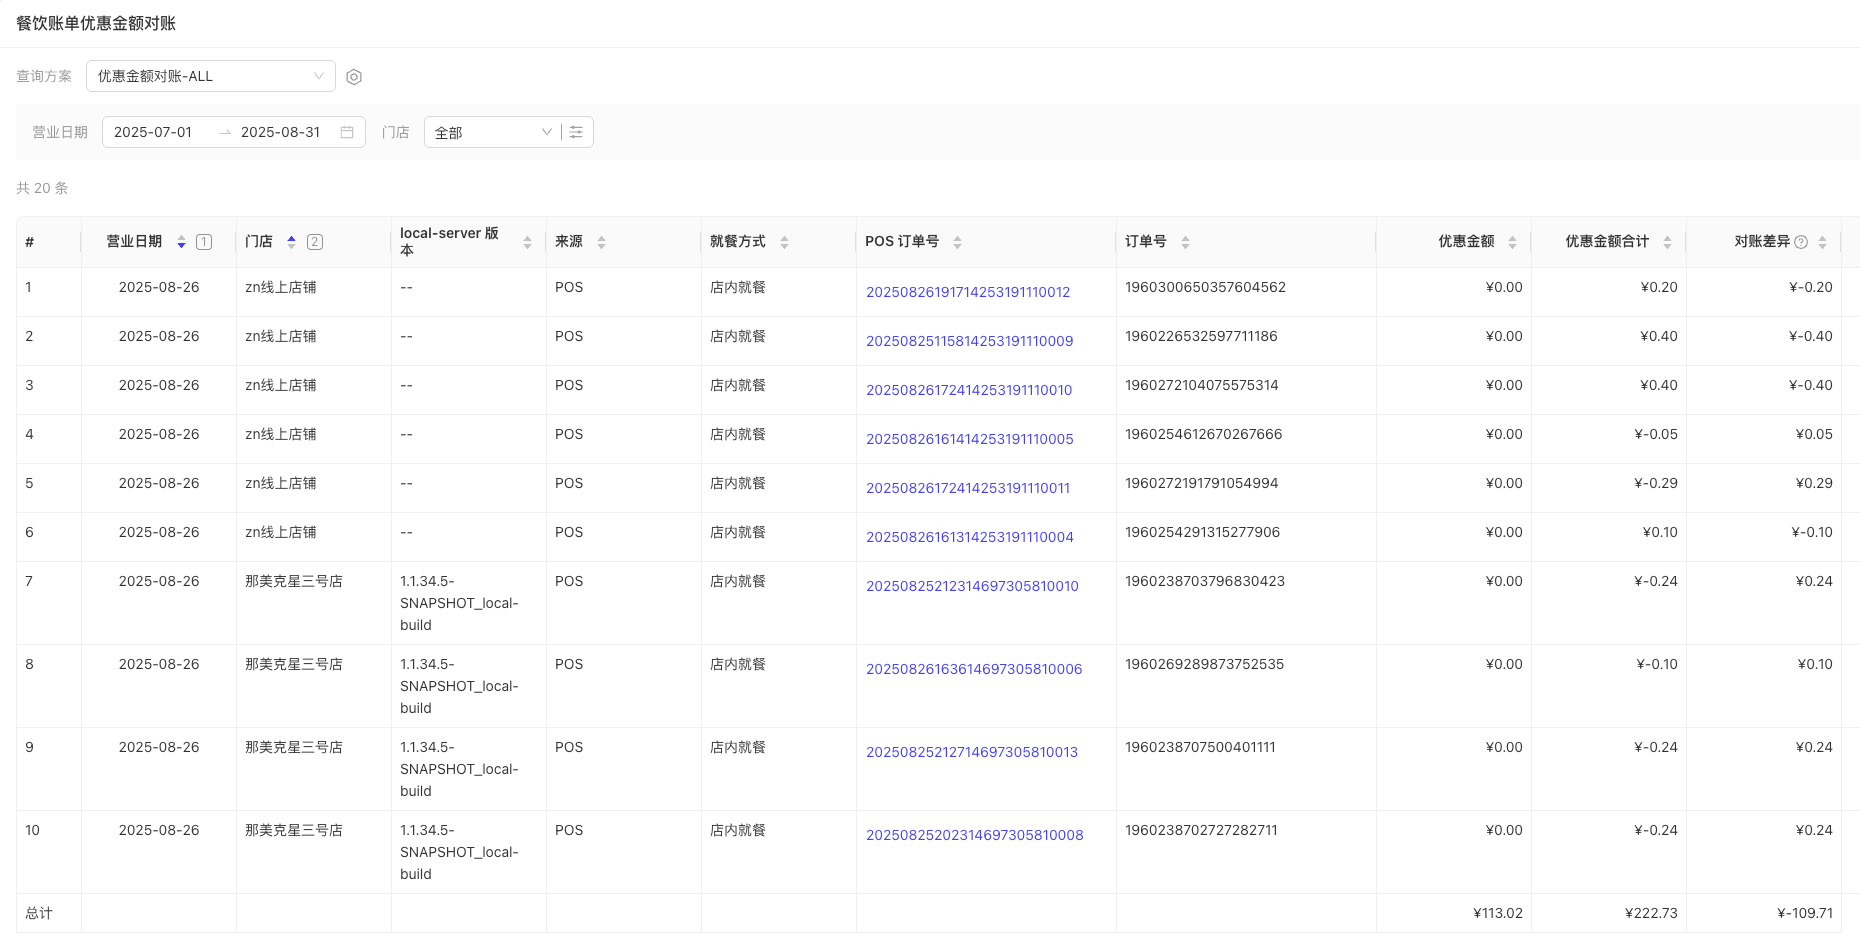Sort by 来源 column
This screenshot has width=1860, height=951.
point(601,242)
